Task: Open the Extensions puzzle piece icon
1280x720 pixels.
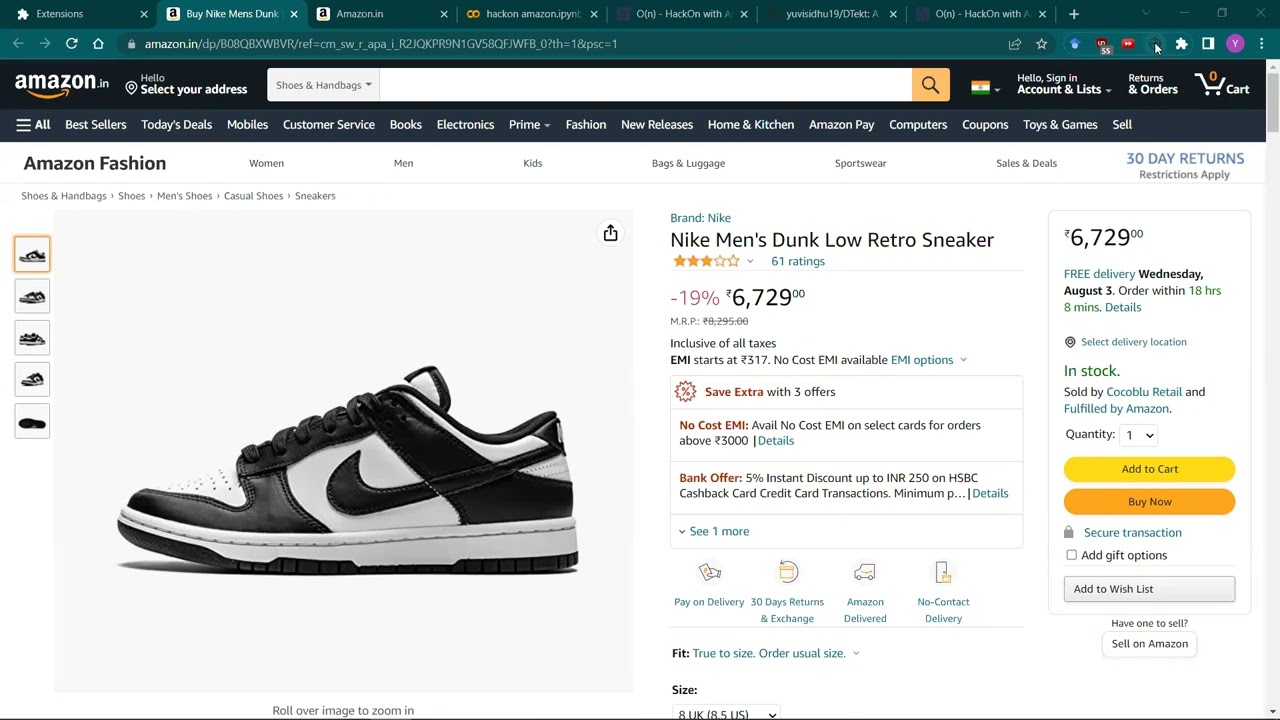Action: point(1181,44)
